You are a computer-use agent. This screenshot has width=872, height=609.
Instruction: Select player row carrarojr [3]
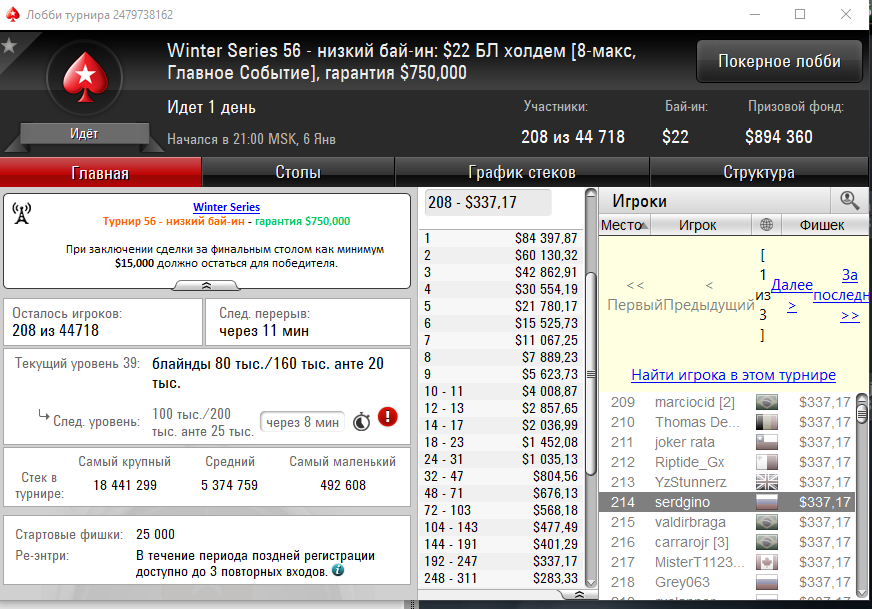point(727,542)
